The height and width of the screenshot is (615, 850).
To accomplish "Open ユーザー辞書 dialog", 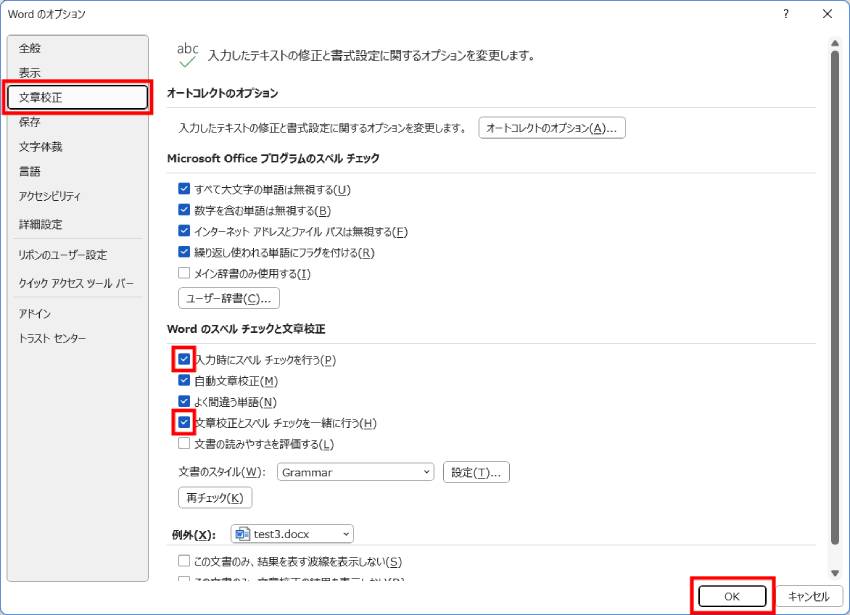I will coord(228,298).
